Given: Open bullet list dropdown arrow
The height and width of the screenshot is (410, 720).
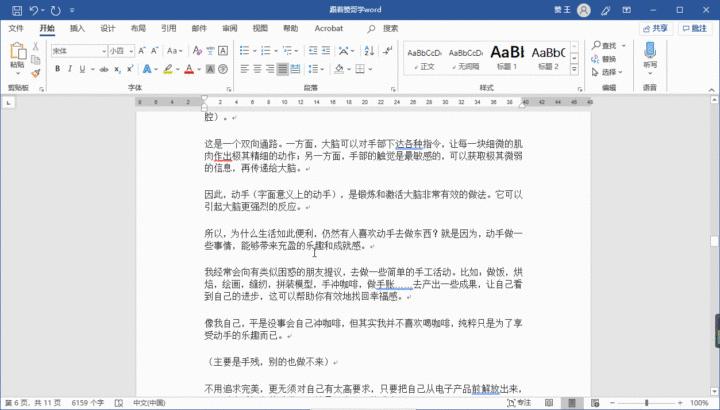Looking at the screenshot, I should click(x=254, y=51).
